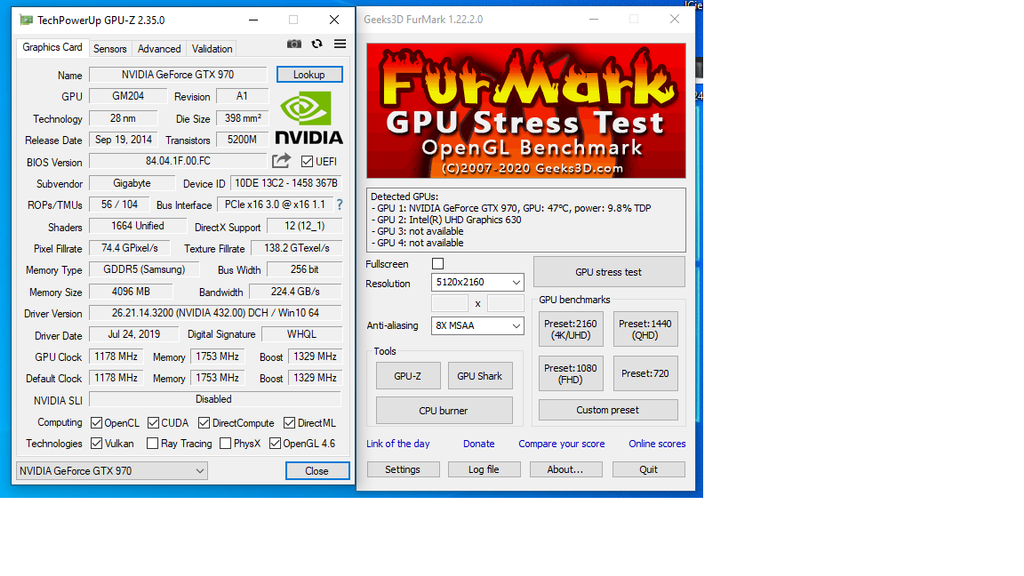Toggle the UEFI checkbox

(307, 161)
